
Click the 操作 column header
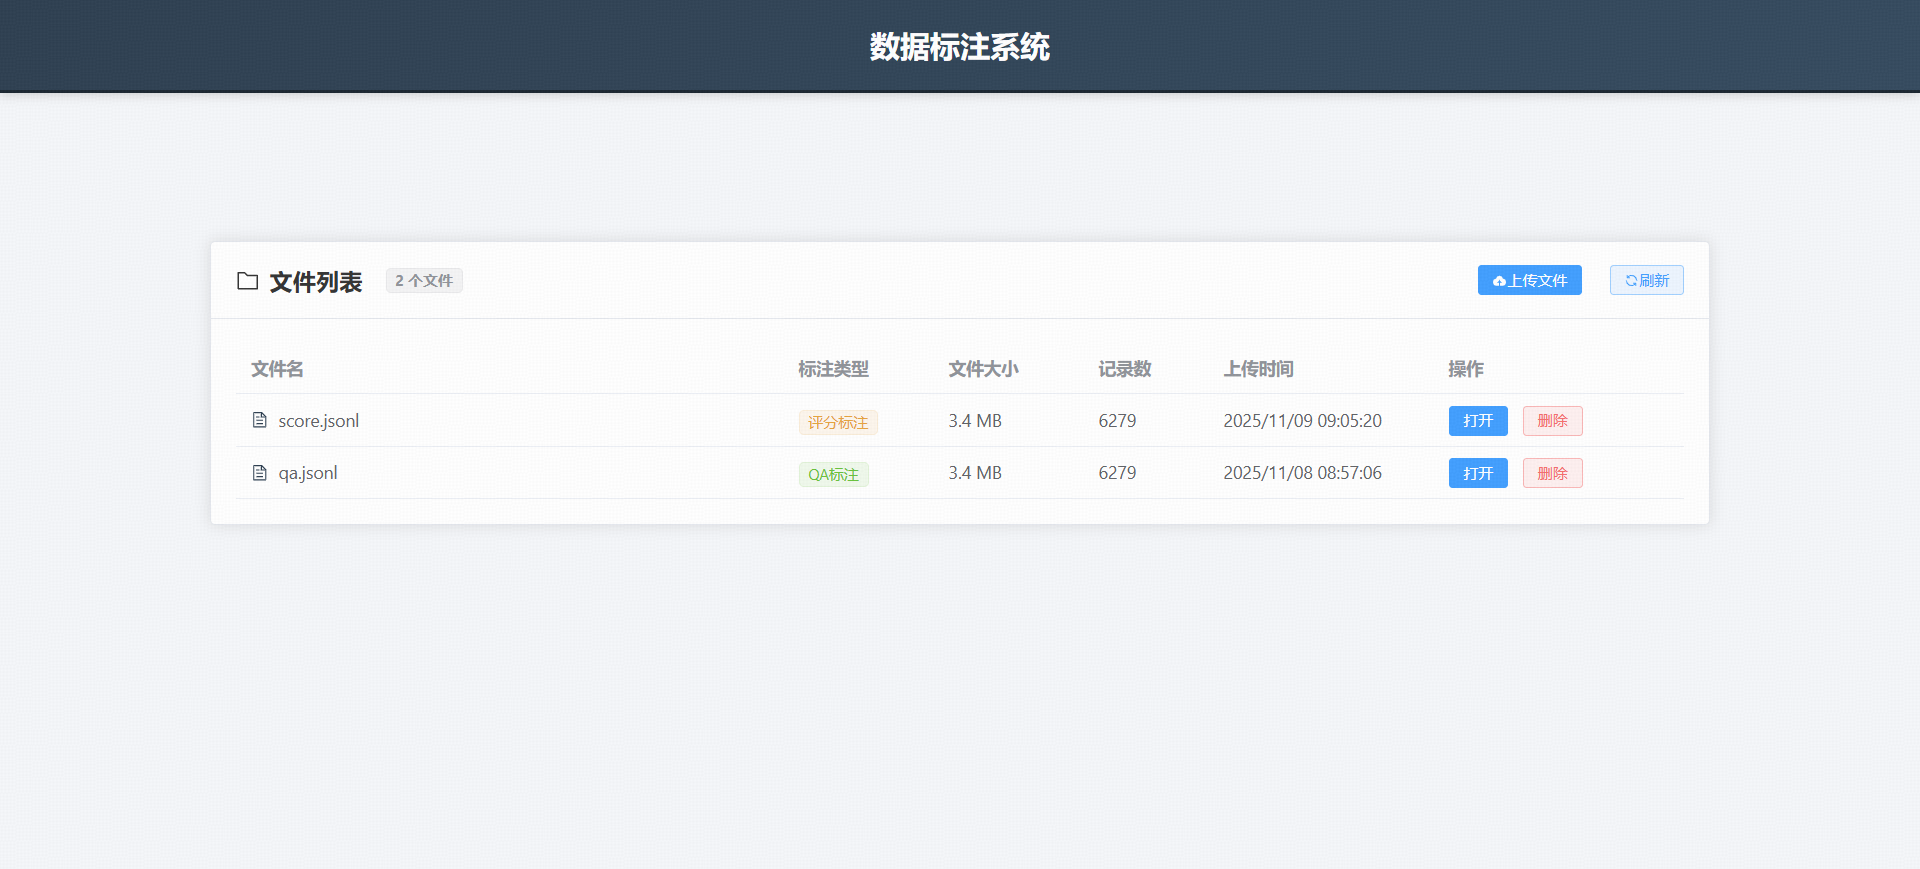click(x=1466, y=369)
